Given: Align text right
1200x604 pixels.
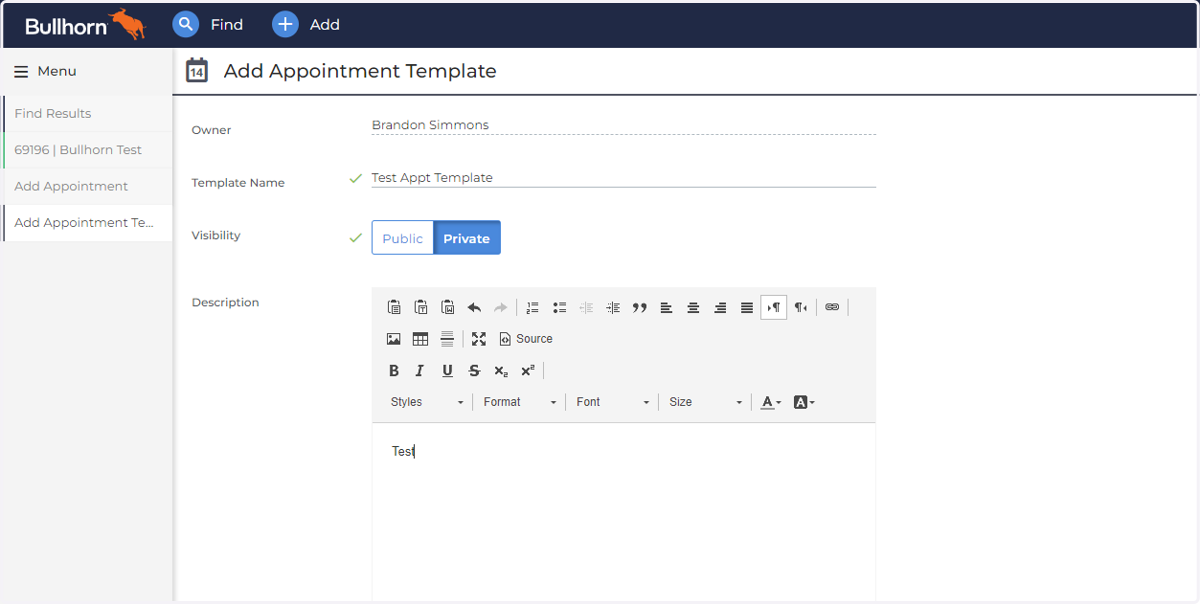Looking at the screenshot, I should pos(720,308).
